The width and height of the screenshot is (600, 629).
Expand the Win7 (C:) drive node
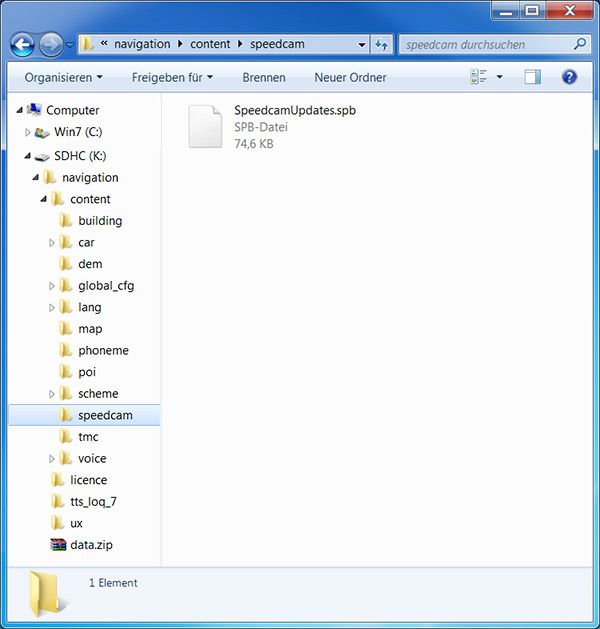tap(27, 132)
